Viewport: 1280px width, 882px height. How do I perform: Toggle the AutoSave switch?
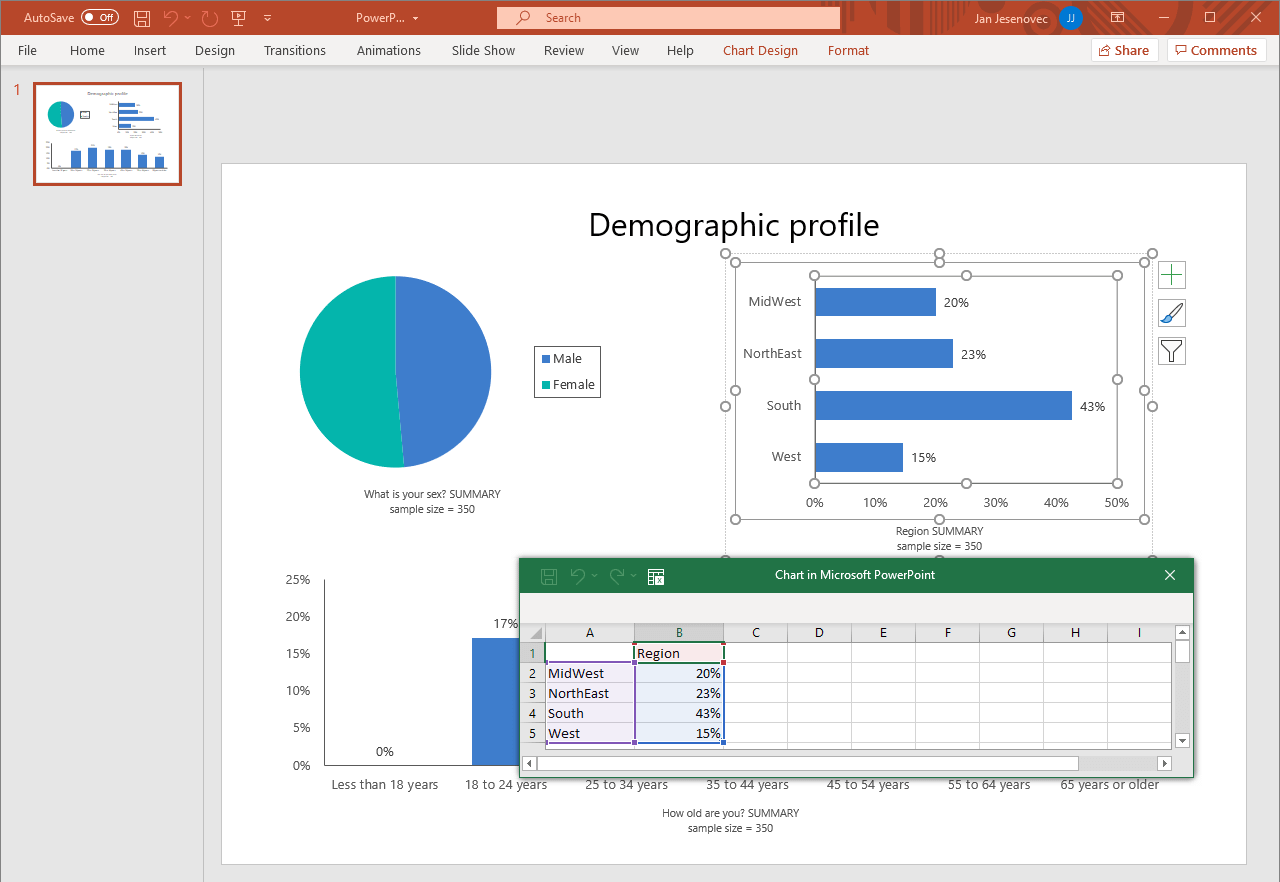[x=99, y=18]
